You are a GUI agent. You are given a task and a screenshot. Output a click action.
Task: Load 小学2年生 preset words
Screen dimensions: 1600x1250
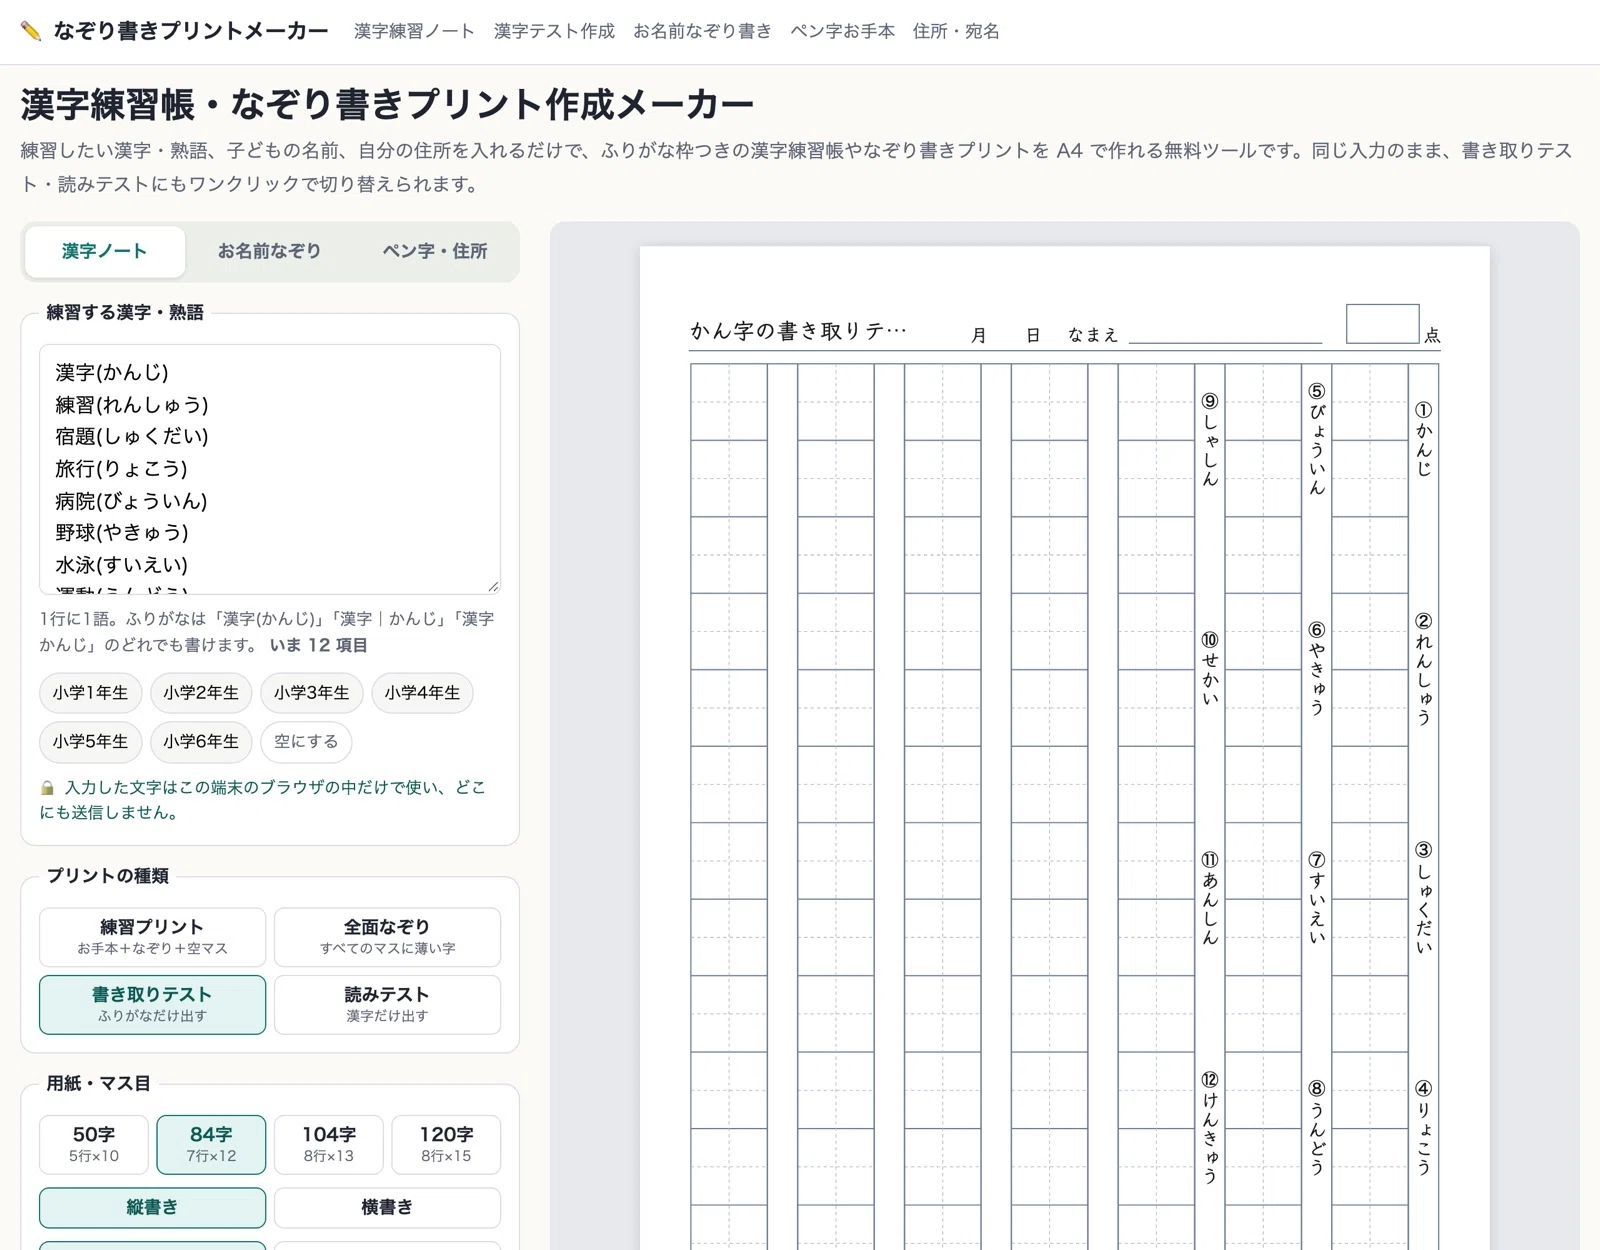tap(201, 693)
